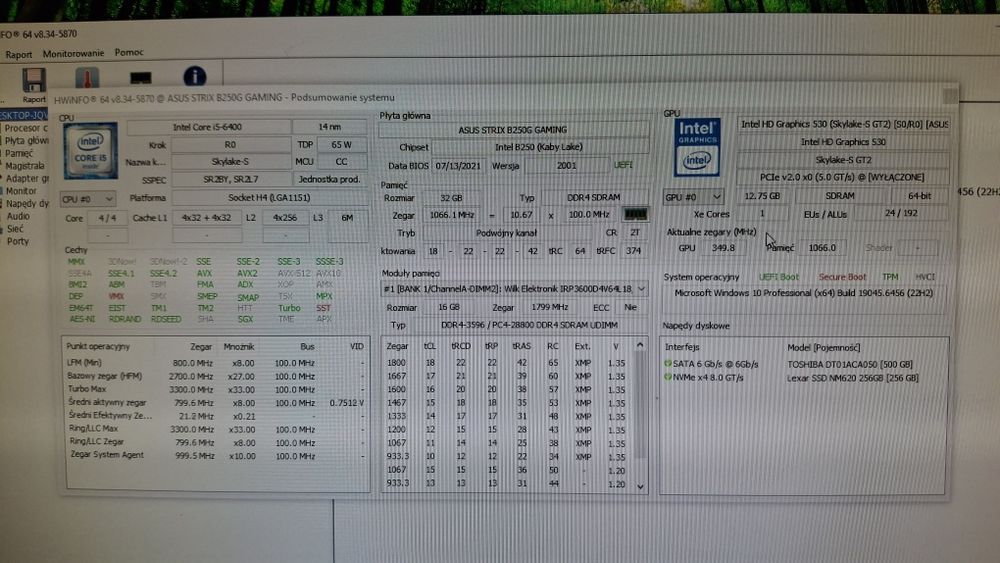
Task: Select Adapter graficzny in the tree
Action: coord(27,179)
